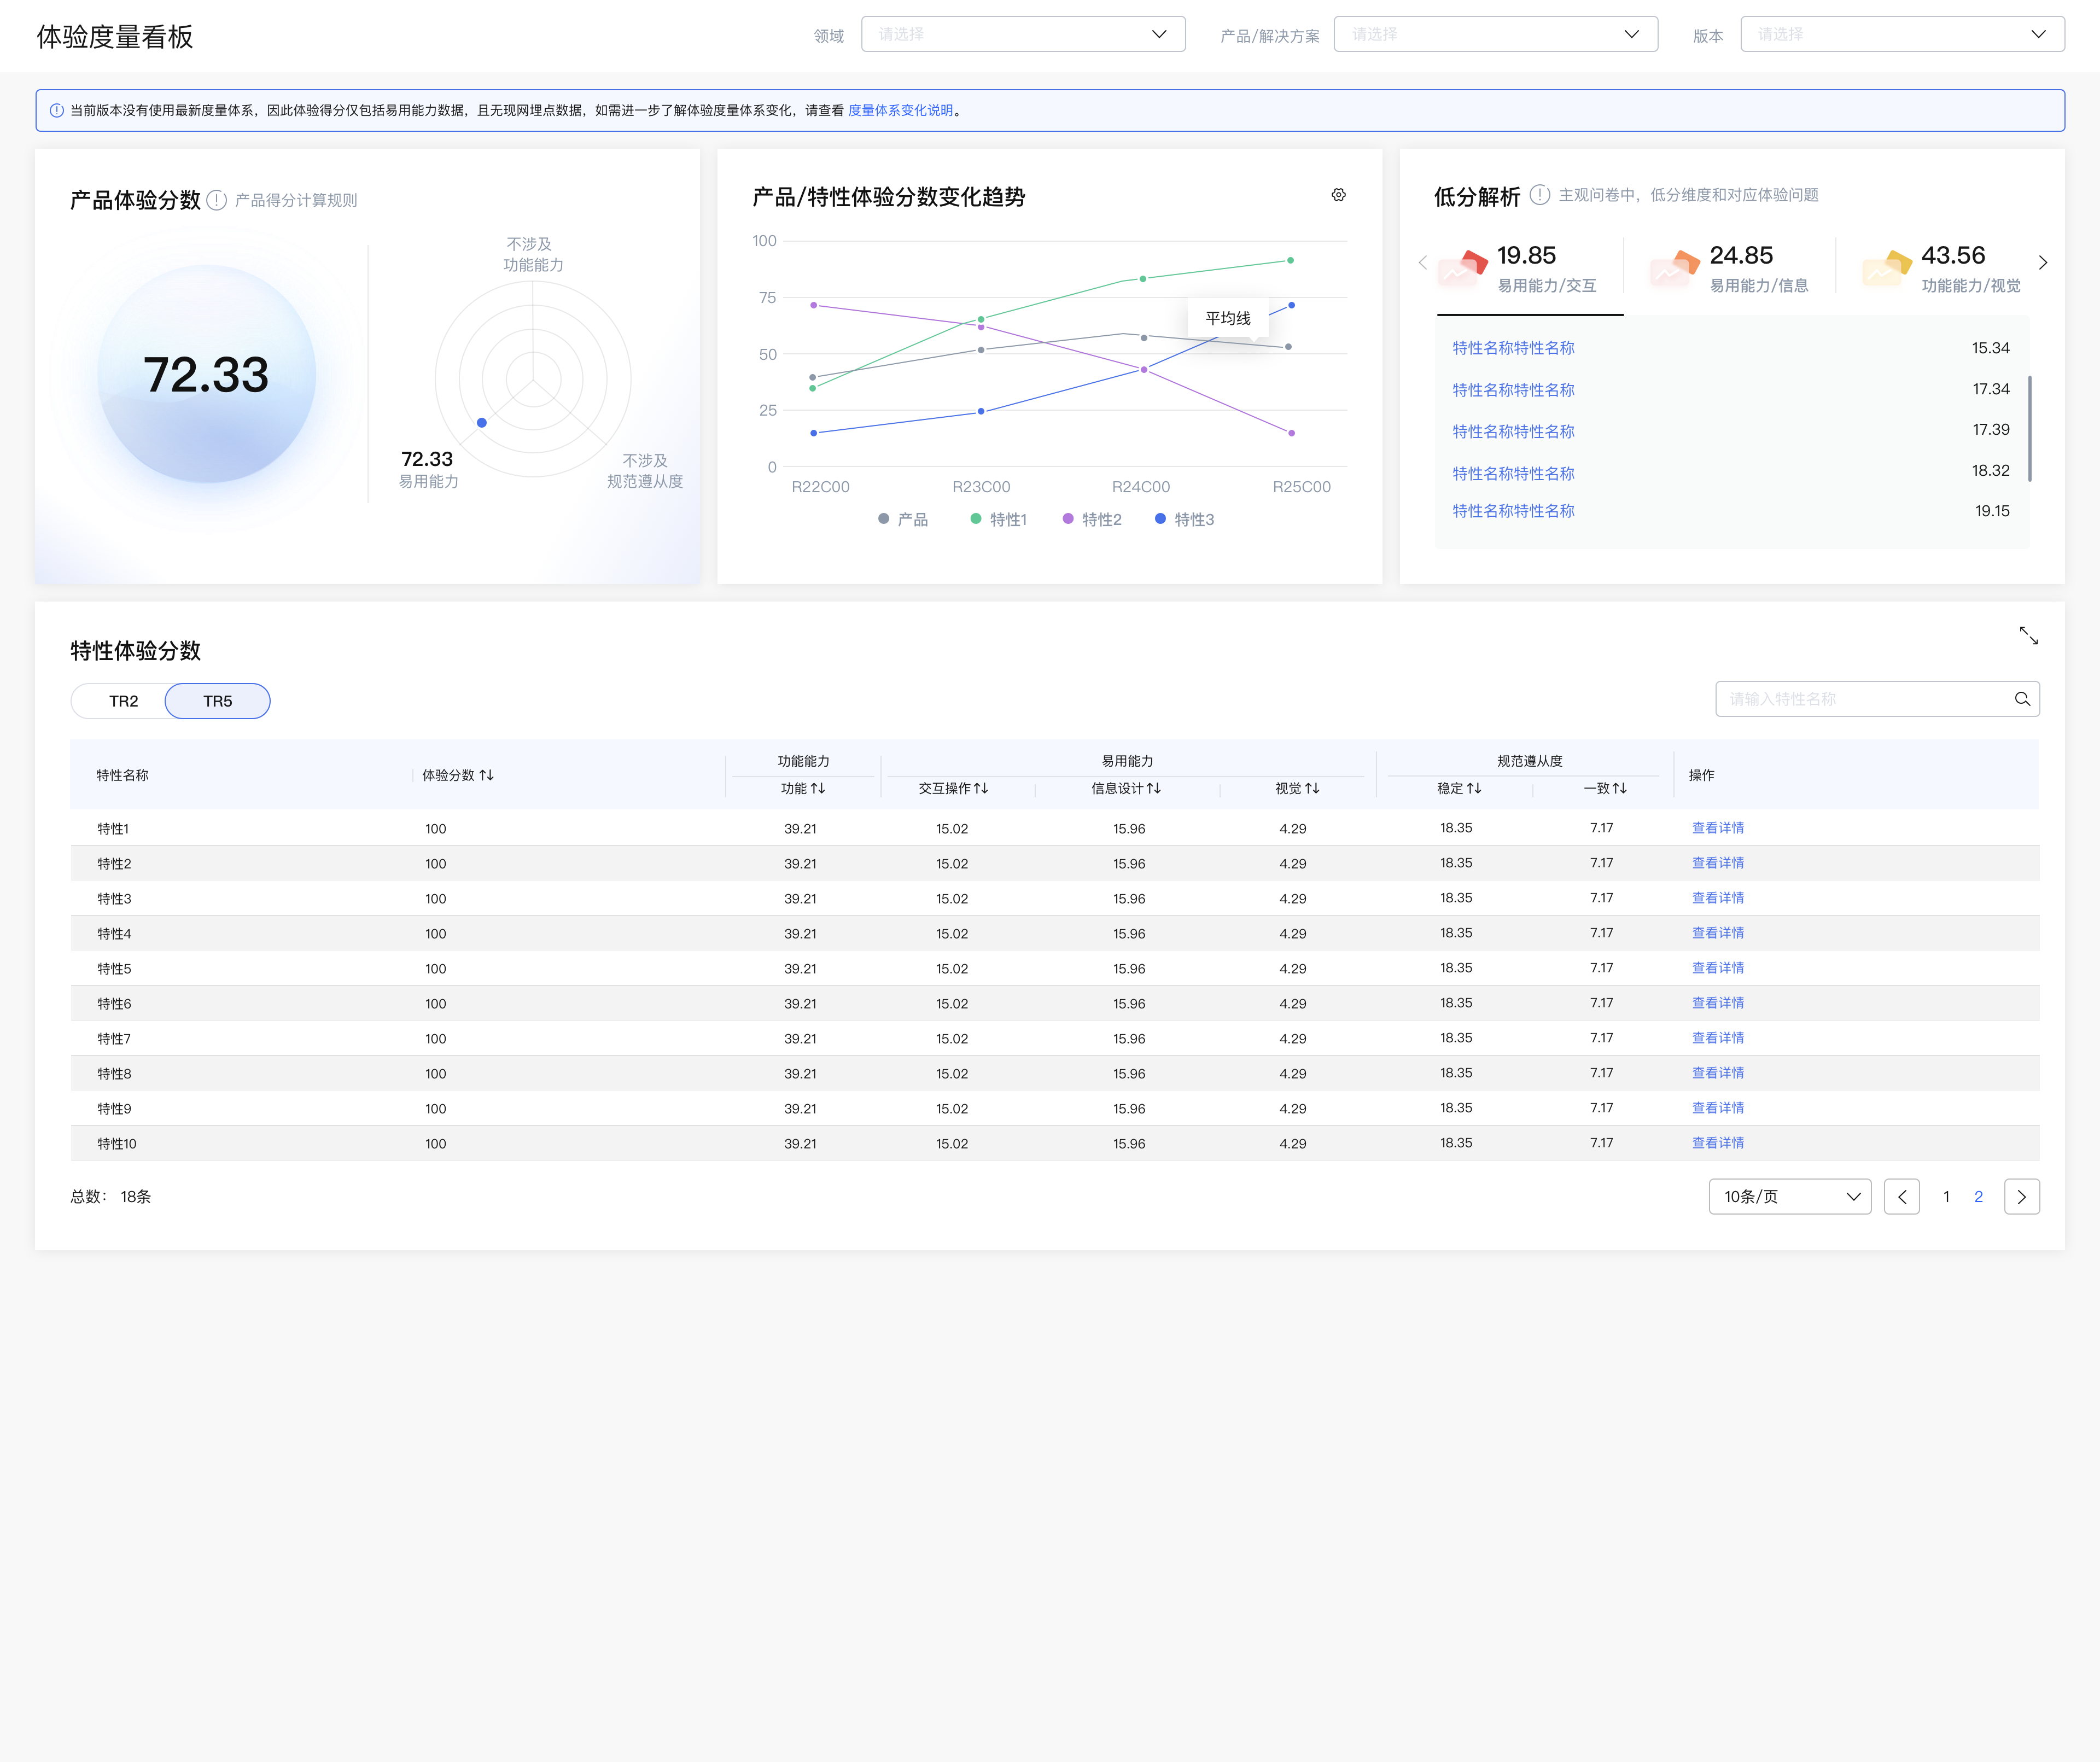Go to page 1
This screenshot has width=2100, height=1762.
click(1946, 1197)
